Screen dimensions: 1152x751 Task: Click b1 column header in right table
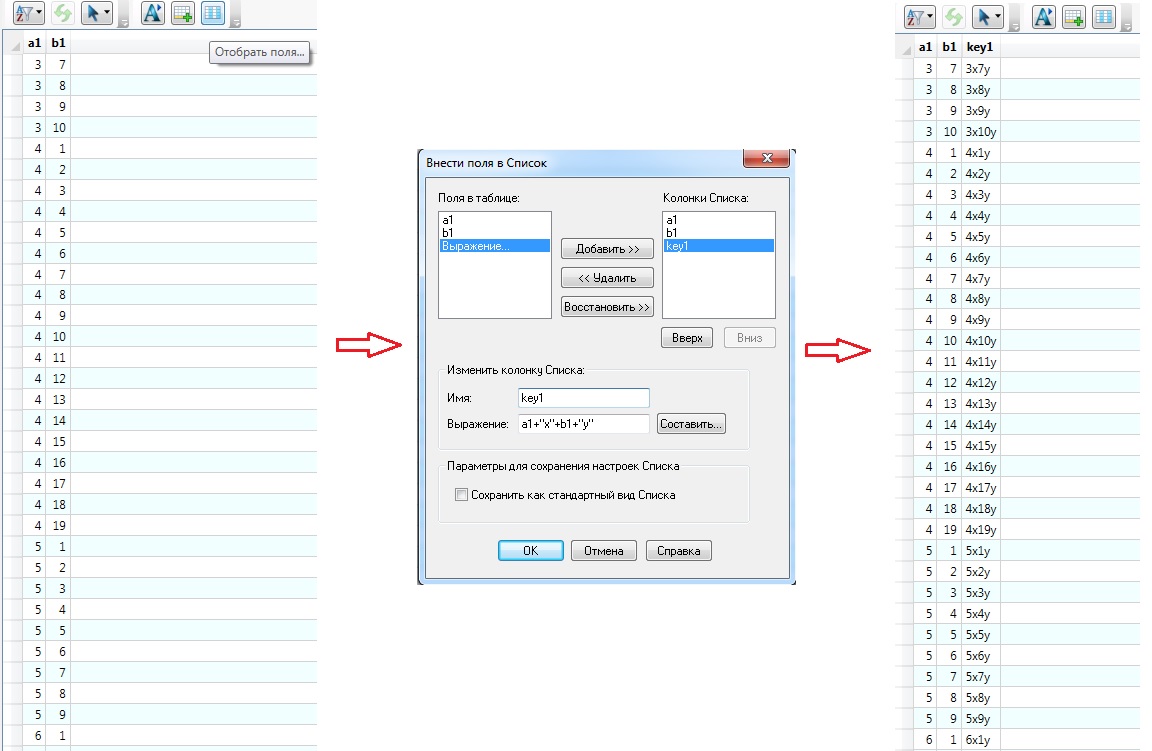pyautogui.click(x=949, y=47)
